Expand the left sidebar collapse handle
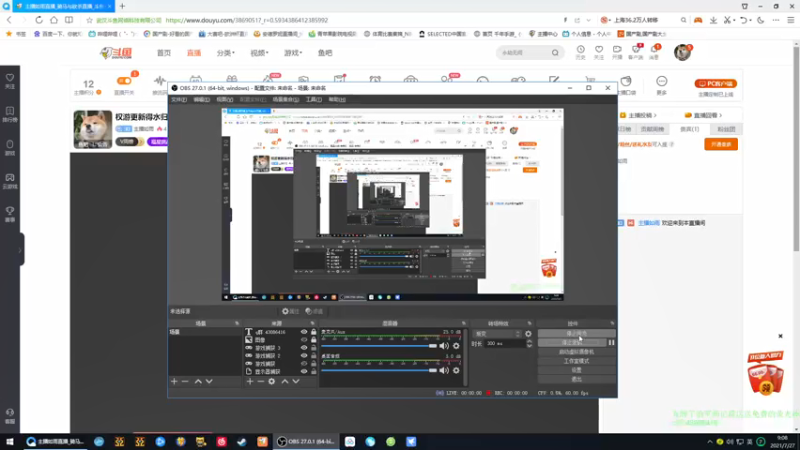This screenshot has height=450, width=800. click(20, 249)
